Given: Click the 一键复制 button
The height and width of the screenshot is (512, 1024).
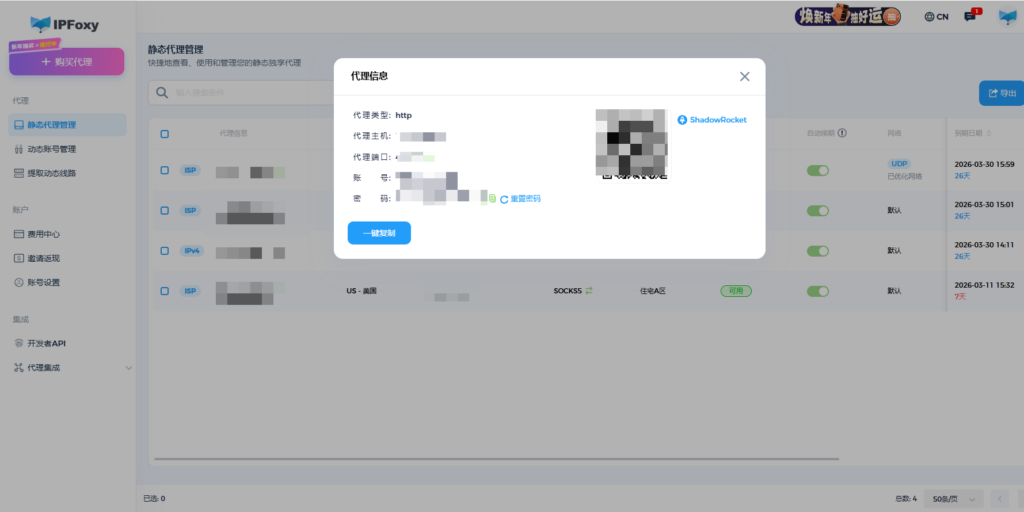Looking at the screenshot, I should click(x=379, y=233).
